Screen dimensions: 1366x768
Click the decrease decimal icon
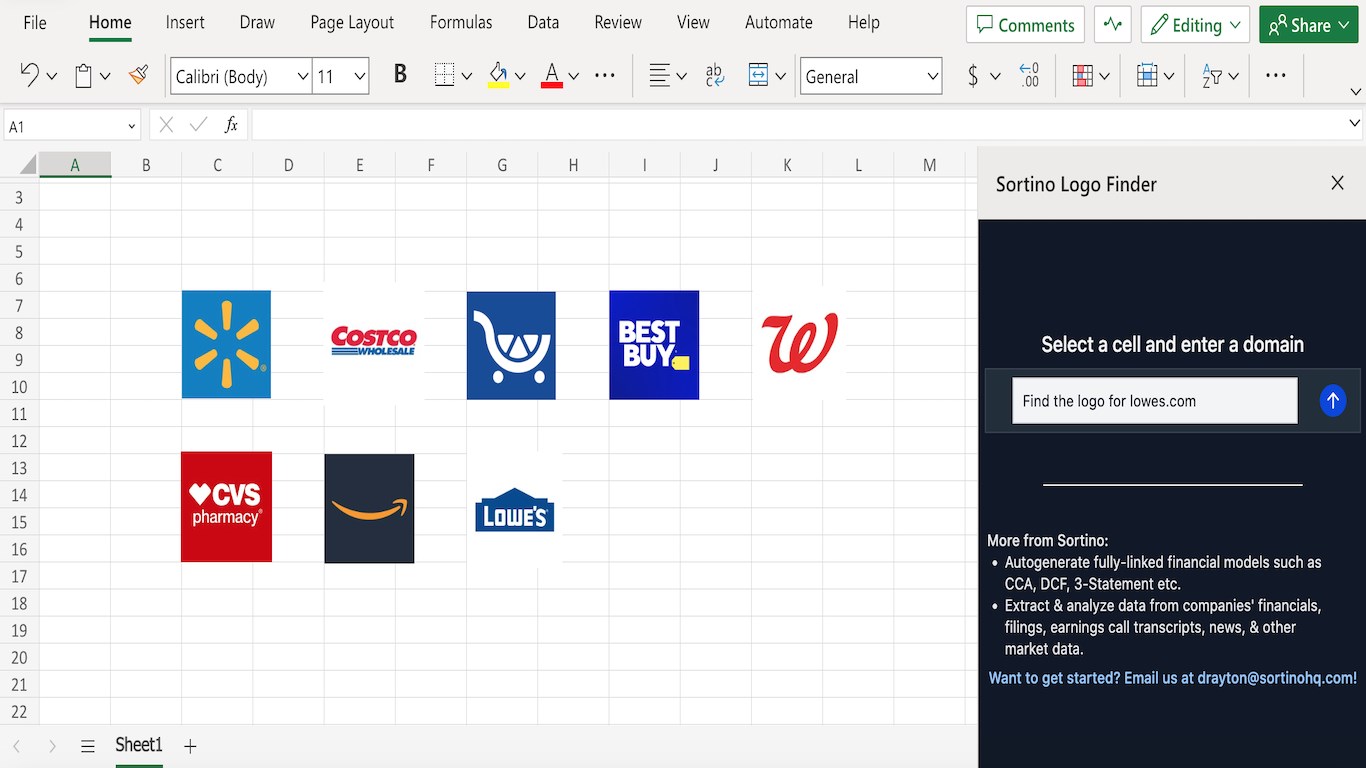[1029, 76]
